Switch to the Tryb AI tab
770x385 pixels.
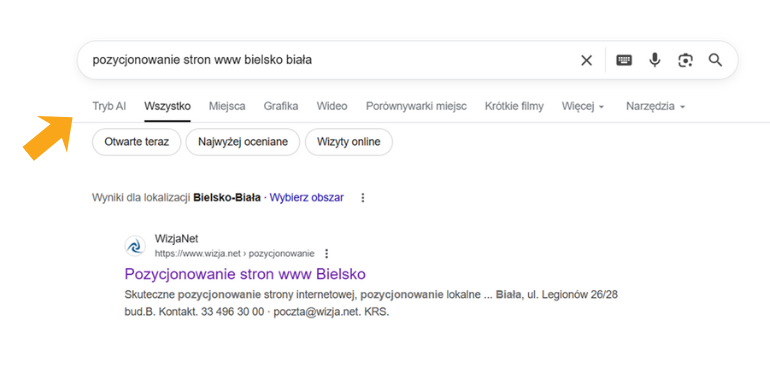pyautogui.click(x=109, y=106)
